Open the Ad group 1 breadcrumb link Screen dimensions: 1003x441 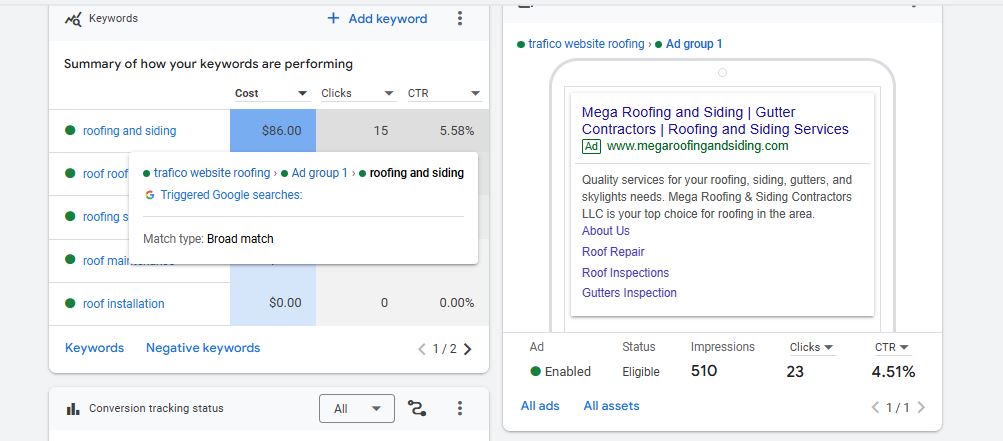pos(693,44)
